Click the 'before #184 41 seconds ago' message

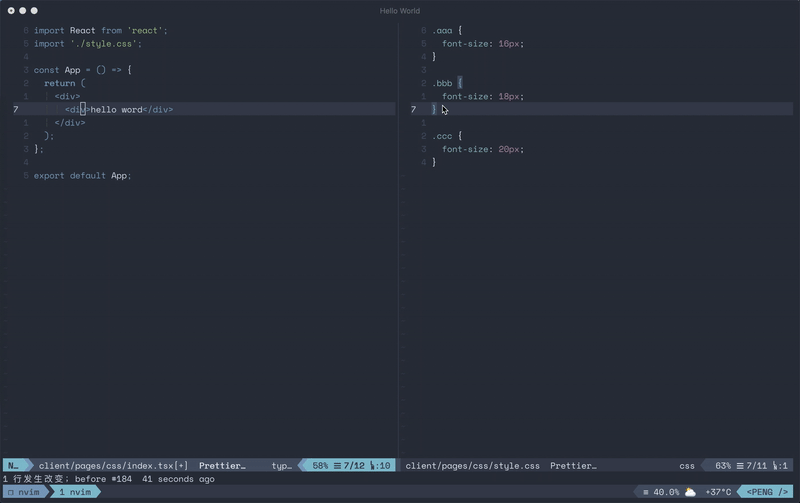(144, 479)
